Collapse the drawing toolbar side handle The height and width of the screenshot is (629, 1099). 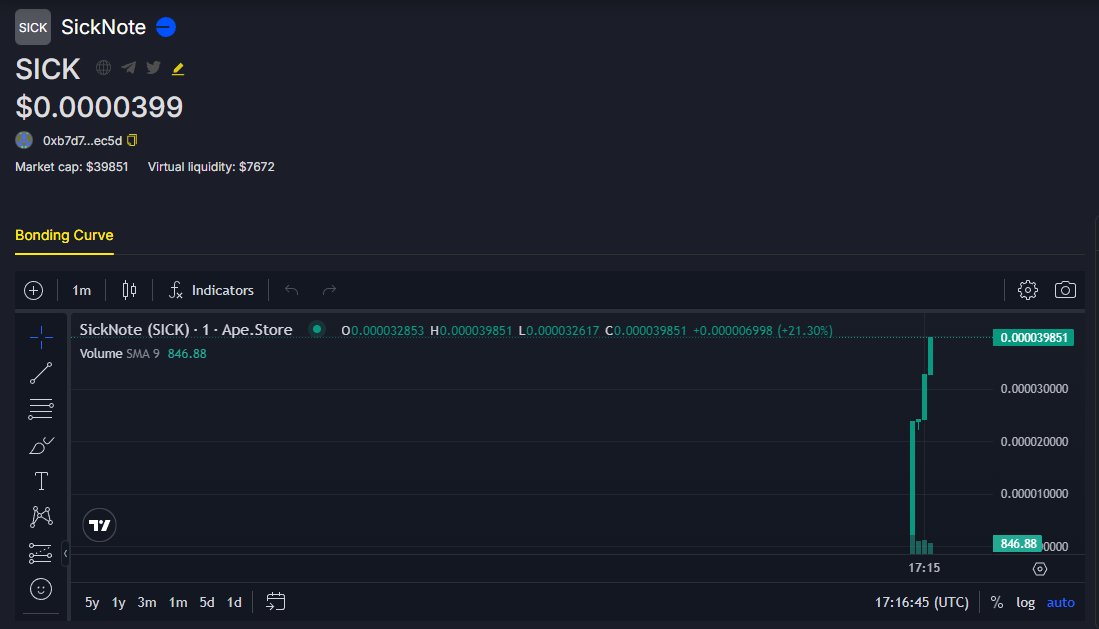[65, 554]
